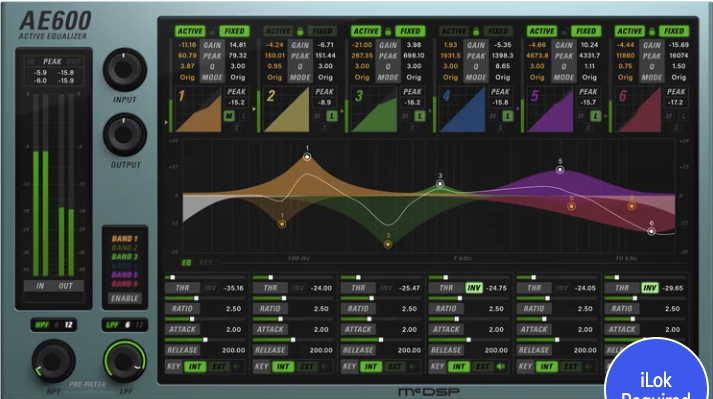
Task: Solo band 6 with its S button
Action: [x=676, y=128]
